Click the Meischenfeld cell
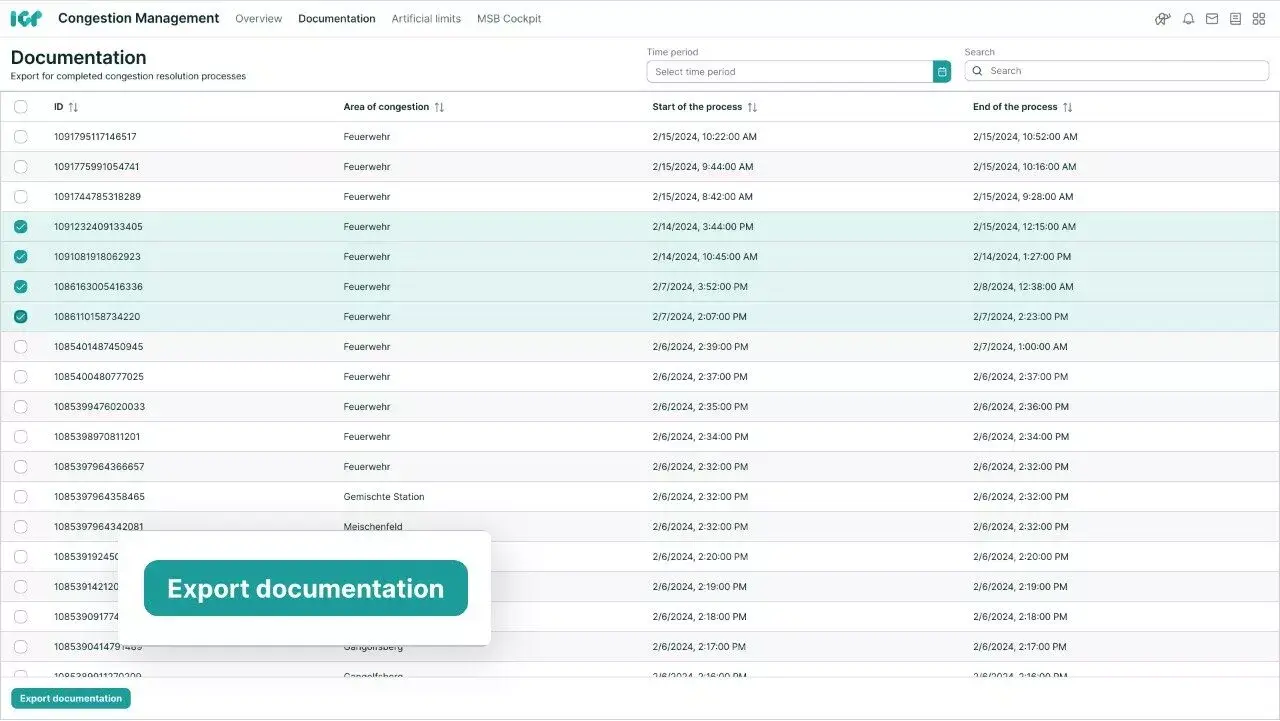The height and width of the screenshot is (721, 1280). [373, 527]
